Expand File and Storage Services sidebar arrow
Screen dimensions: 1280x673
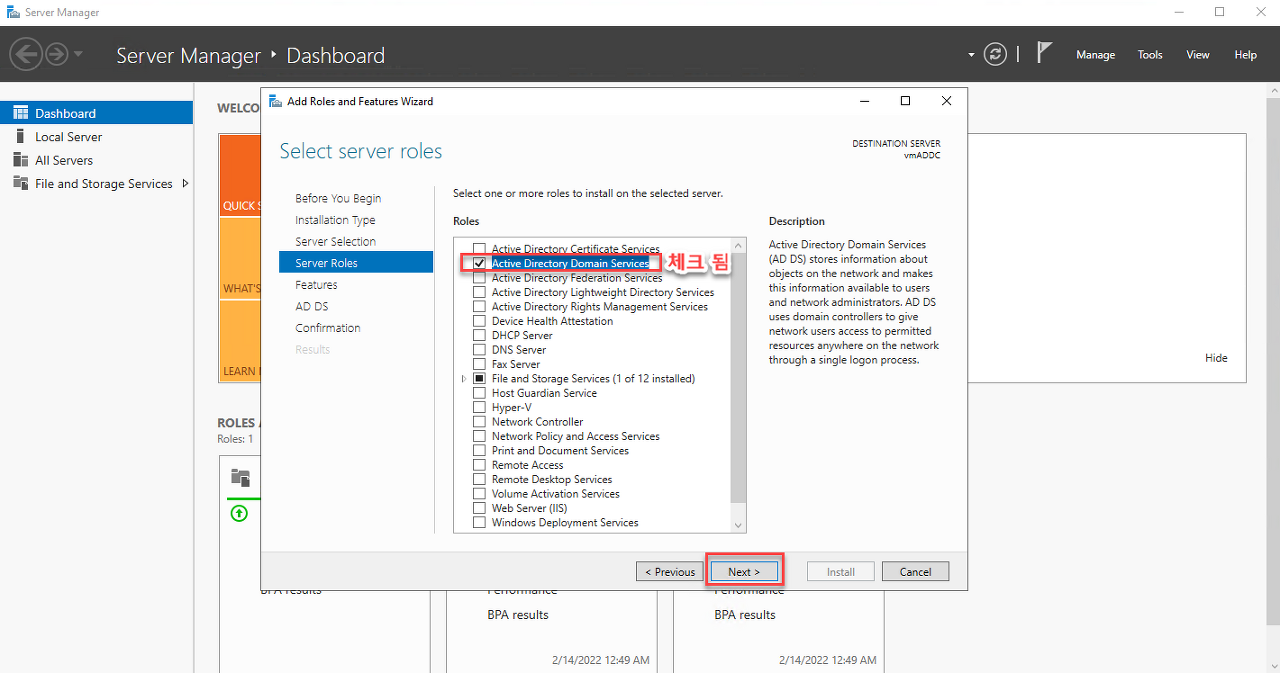185,183
